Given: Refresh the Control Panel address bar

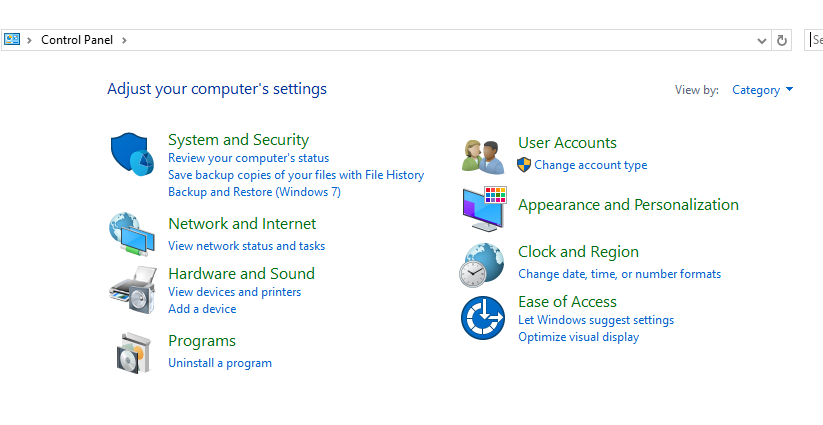Looking at the screenshot, I should point(782,40).
